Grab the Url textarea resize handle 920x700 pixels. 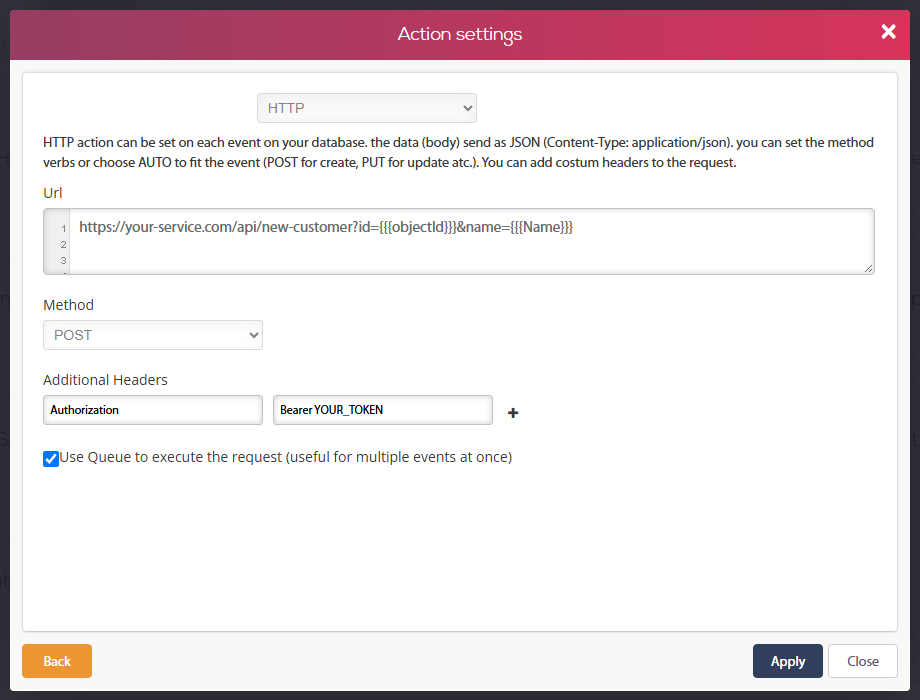[x=868, y=268]
